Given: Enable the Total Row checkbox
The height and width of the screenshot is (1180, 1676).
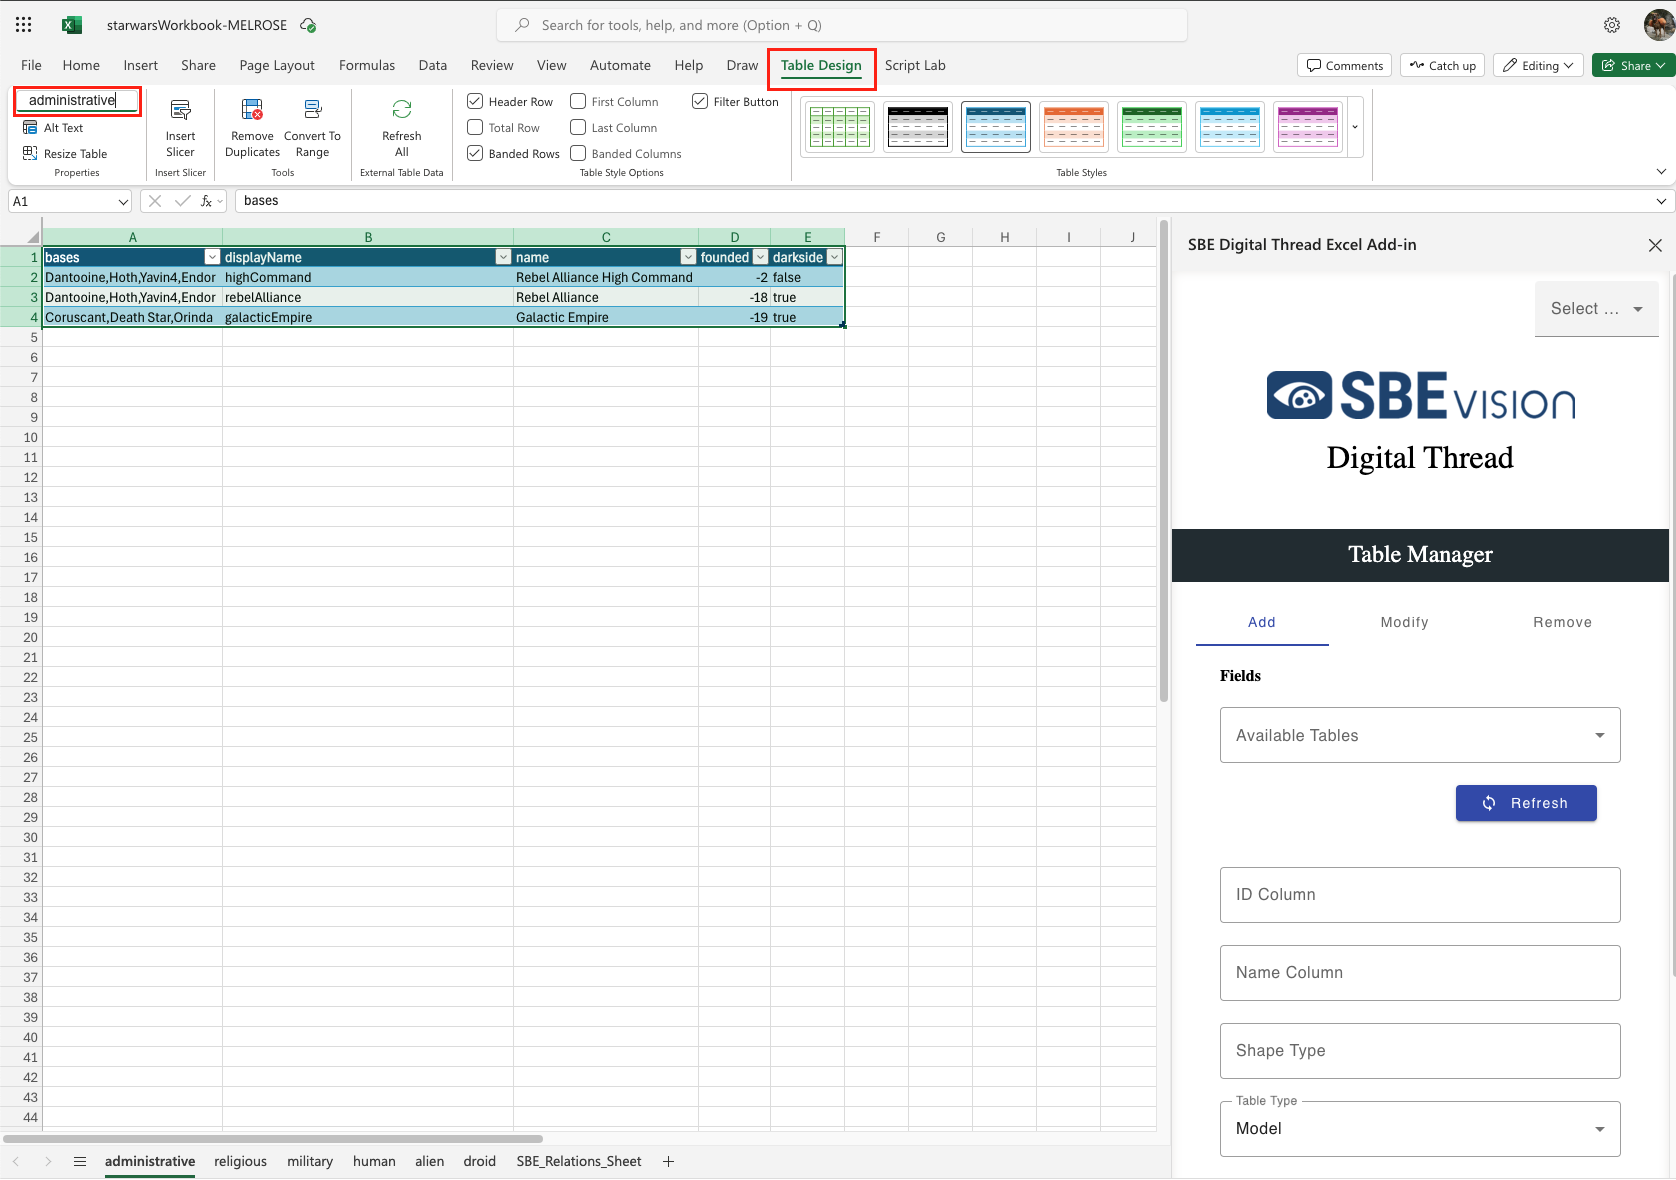Looking at the screenshot, I should [x=476, y=128].
